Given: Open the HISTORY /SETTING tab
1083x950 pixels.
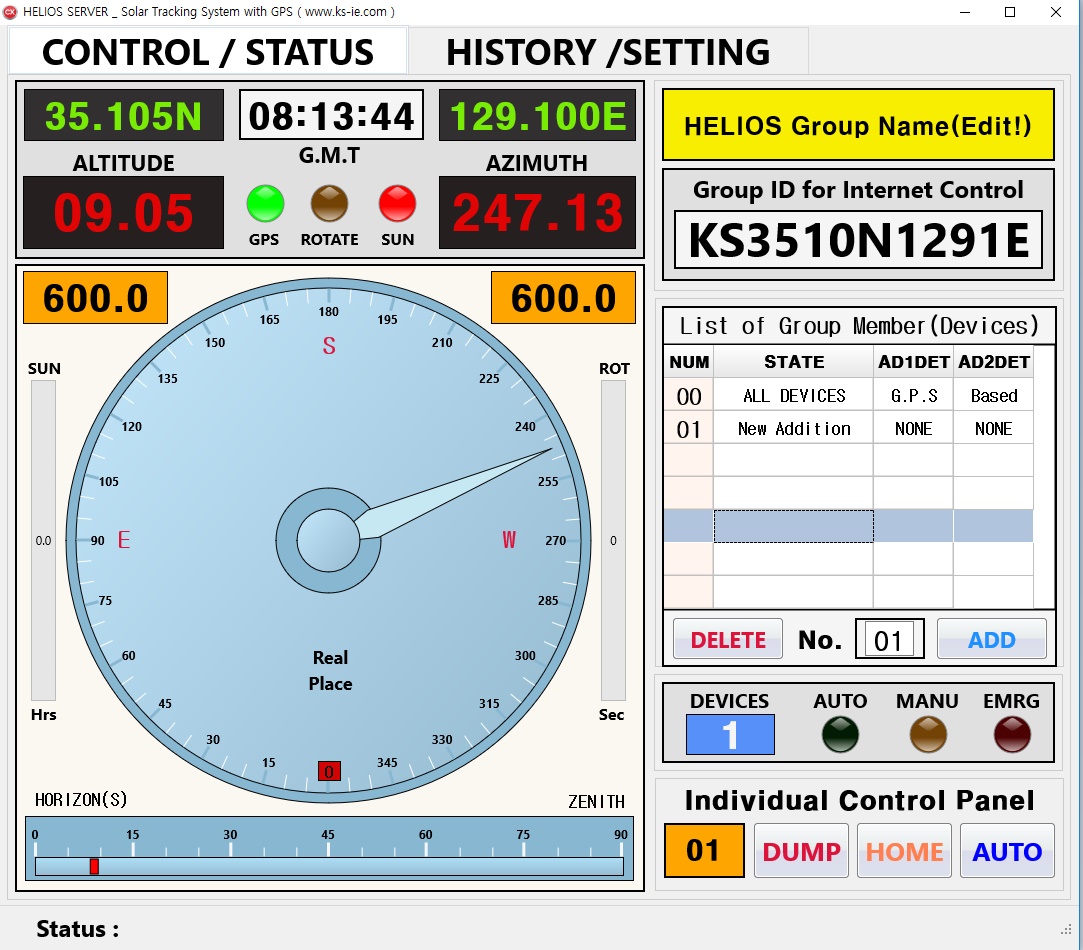Looking at the screenshot, I should 608,52.
